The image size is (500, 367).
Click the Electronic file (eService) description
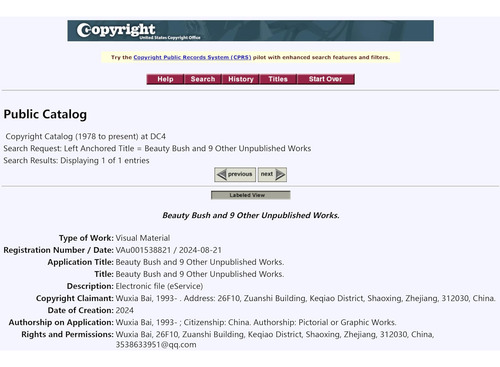[x=159, y=286]
